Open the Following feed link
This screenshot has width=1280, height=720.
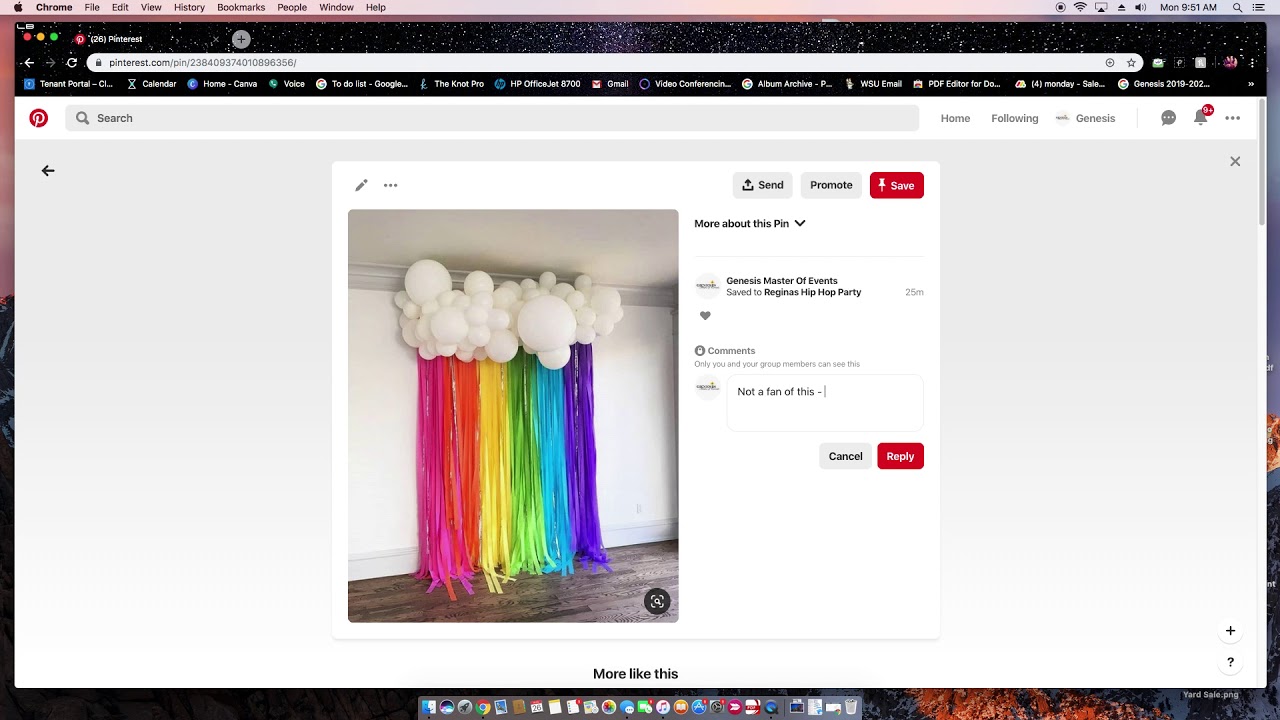pyautogui.click(x=1014, y=118)
